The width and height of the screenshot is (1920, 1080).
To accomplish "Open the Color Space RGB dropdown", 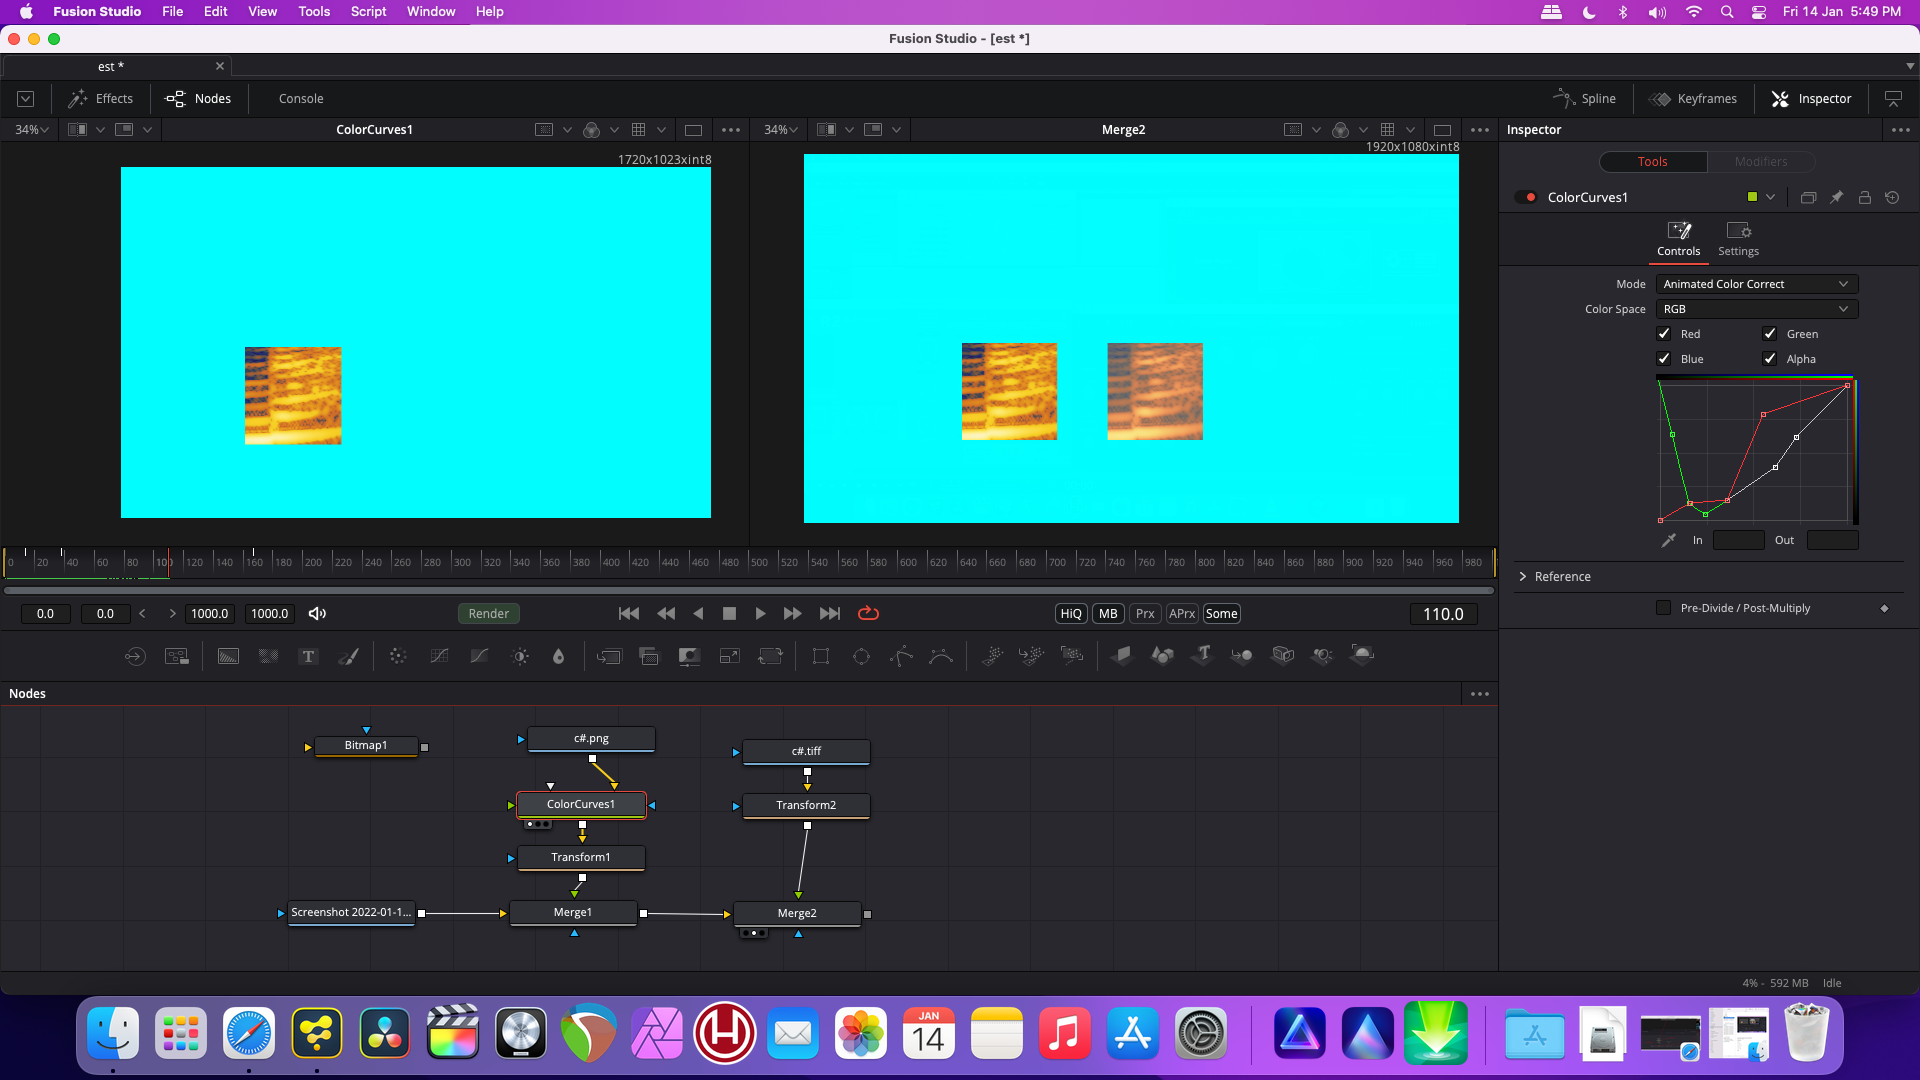I will [x=1757, y=309].
